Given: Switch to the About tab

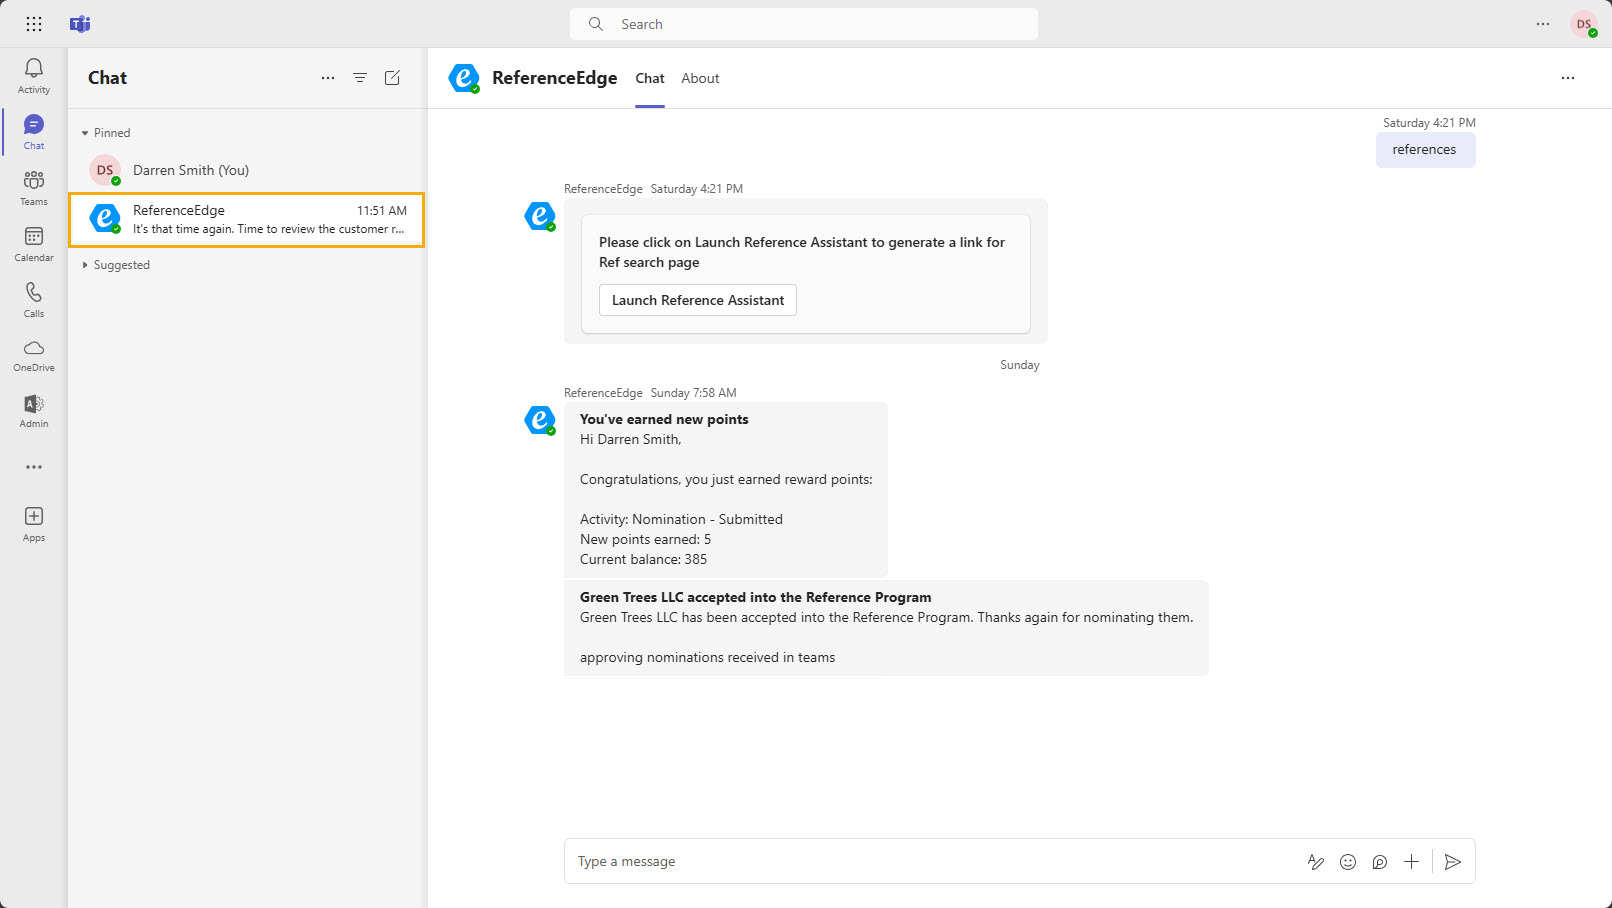Looking at the screenshot, I should (x=700, y=78).
